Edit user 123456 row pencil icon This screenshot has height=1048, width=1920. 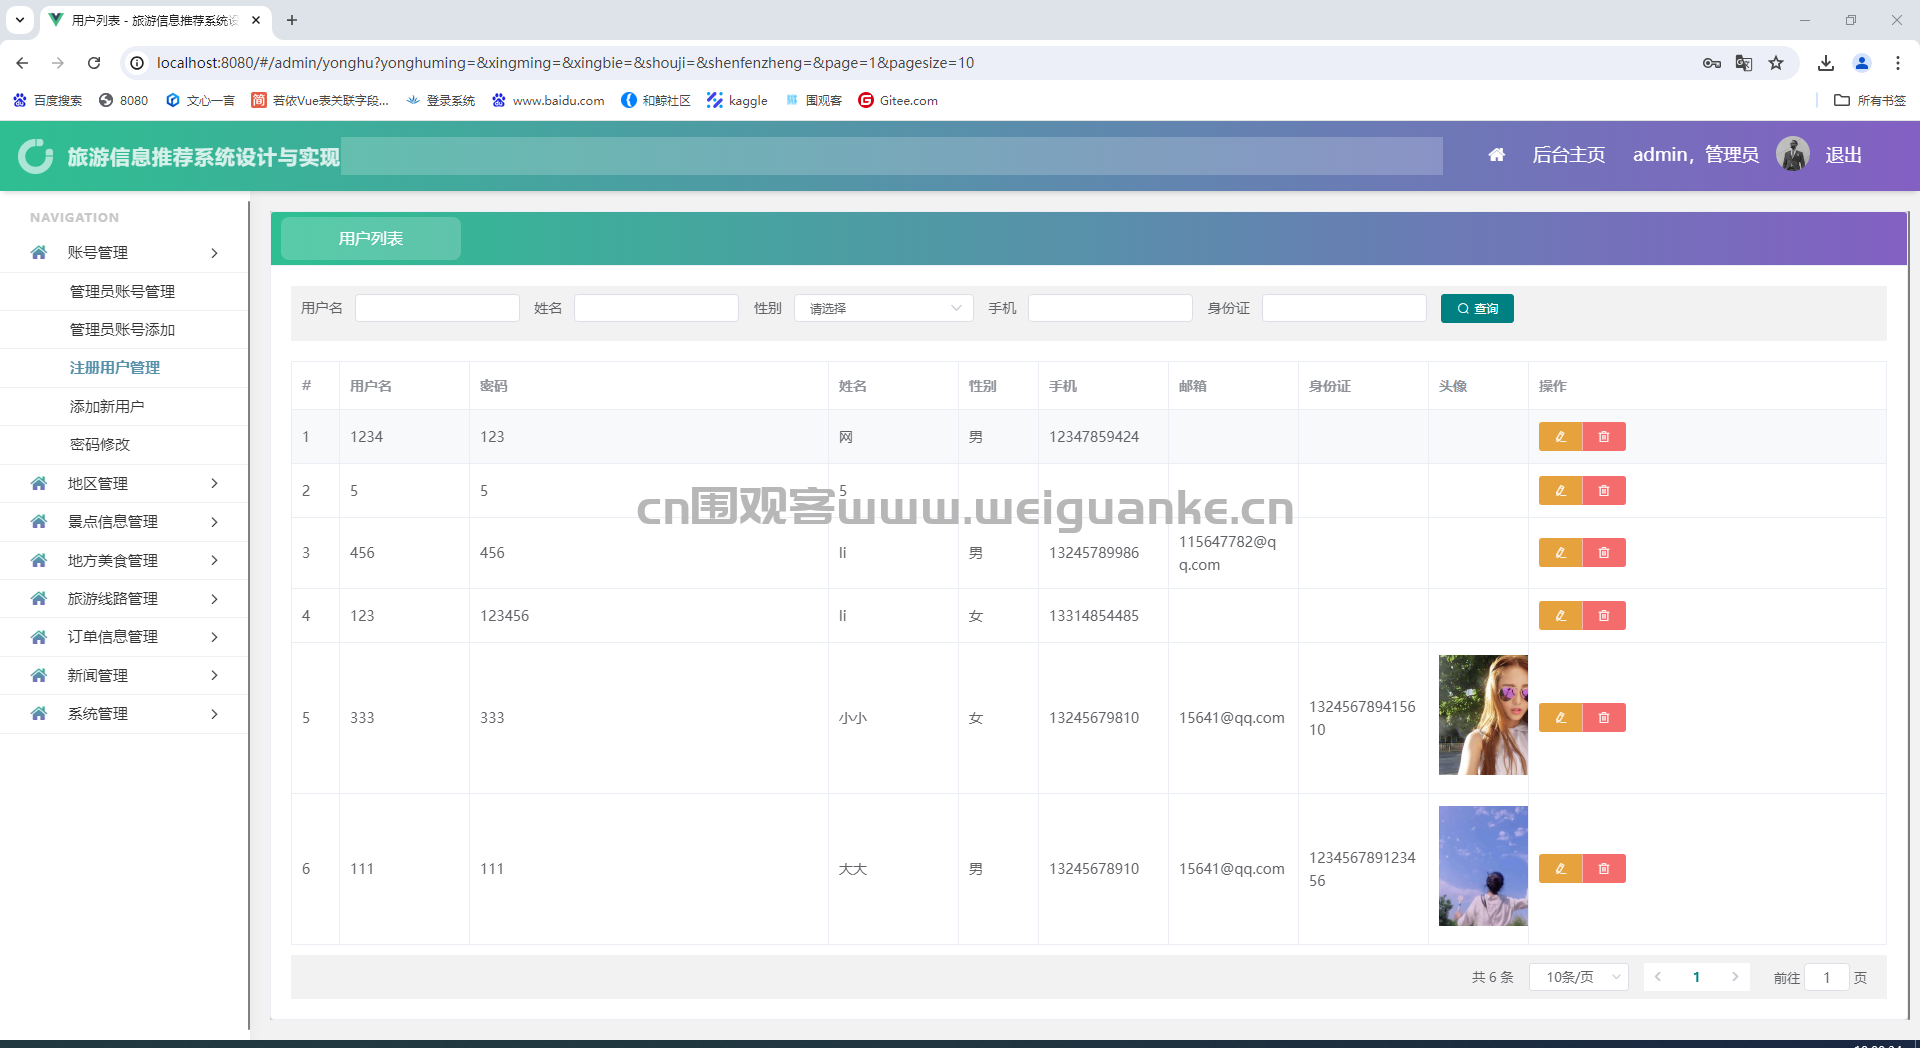click(x=1560, y=616)
